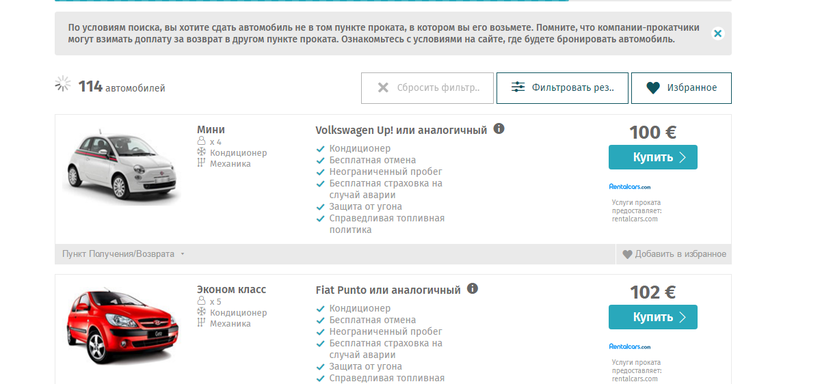The width and height of the screenshot is (820, 384).
Task: Click the Fiat Punto или аналогичный title
Action: click(x=388, y=290)
